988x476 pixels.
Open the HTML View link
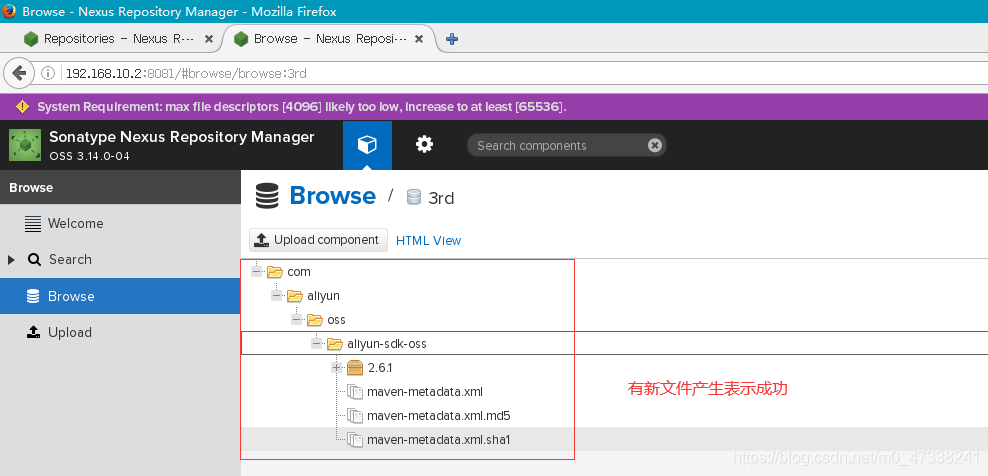(x=428, y=240)
